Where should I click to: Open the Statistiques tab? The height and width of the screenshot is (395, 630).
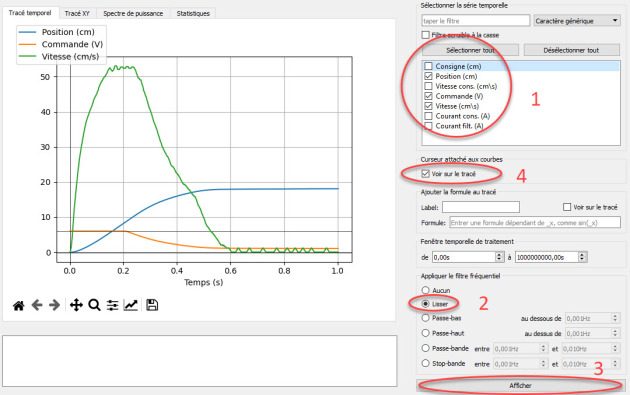[x=193, y=13]
